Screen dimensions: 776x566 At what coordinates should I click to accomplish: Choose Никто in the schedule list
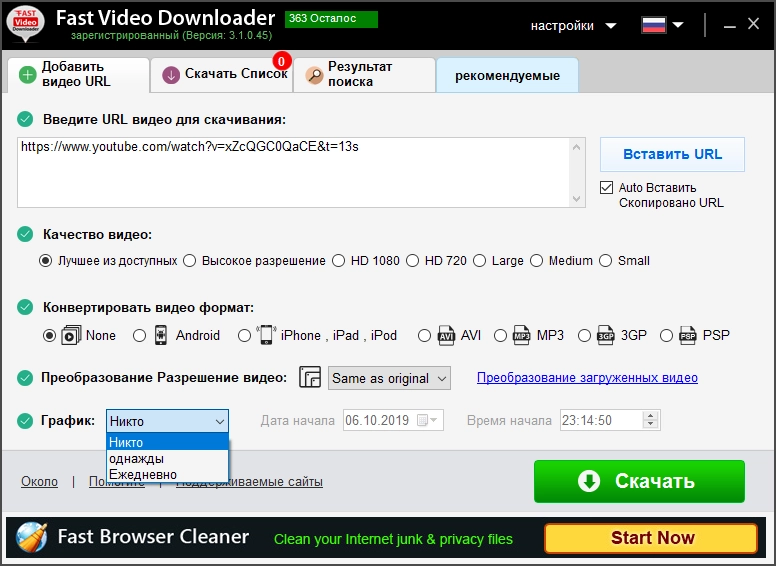167,442
